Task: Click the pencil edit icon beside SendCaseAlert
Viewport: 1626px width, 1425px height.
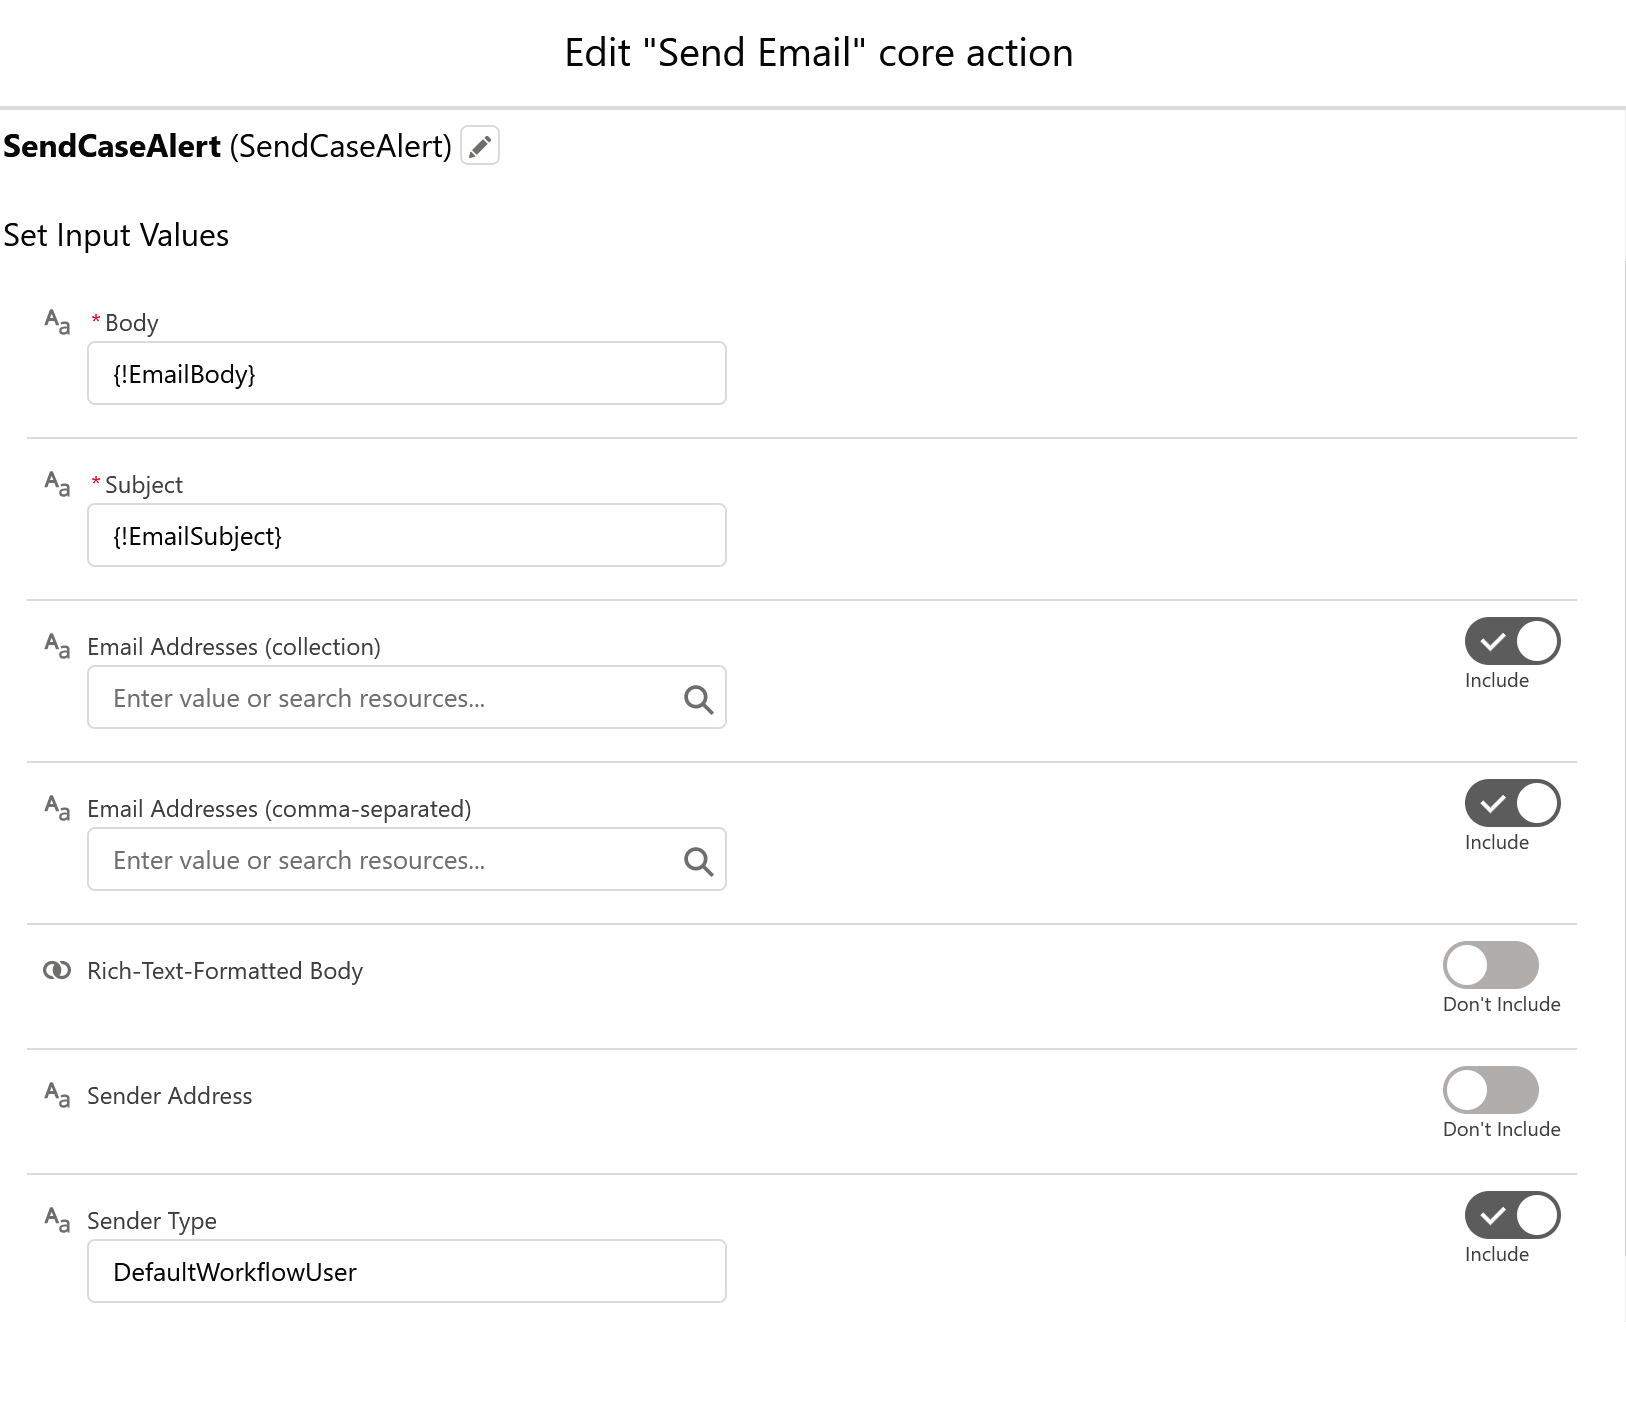Action: click(x=480, y=146)
